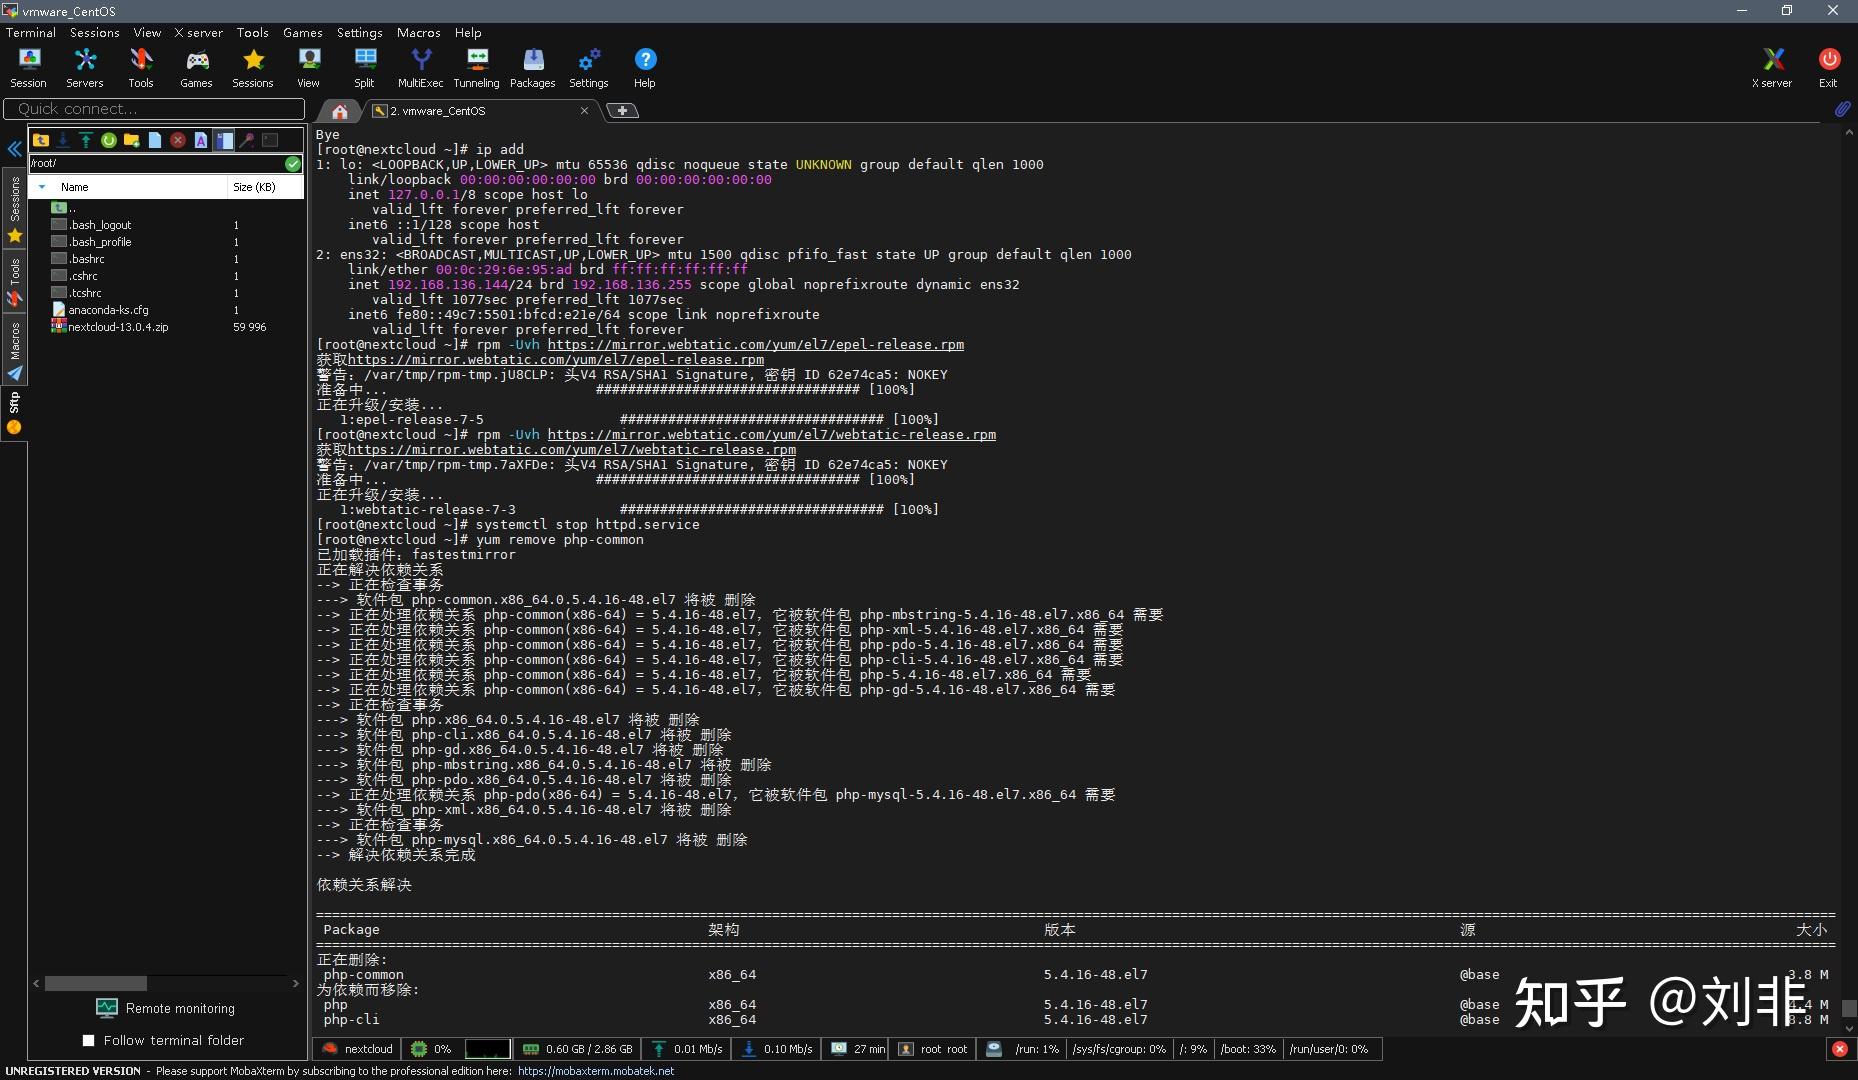Click the rename 'A' icon in SFTP toolbar
1858x1080 pixels.
(x=201, y=140)
